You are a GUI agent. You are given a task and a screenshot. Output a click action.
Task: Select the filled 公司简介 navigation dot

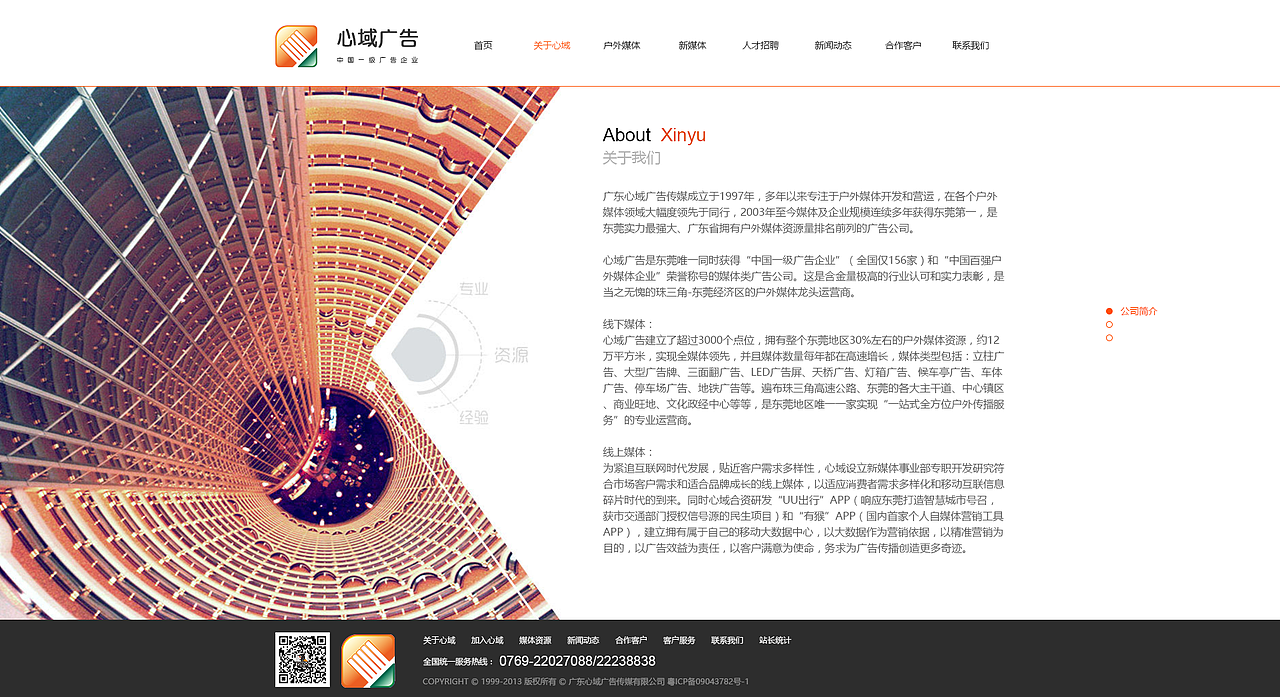click(1109, 311)
